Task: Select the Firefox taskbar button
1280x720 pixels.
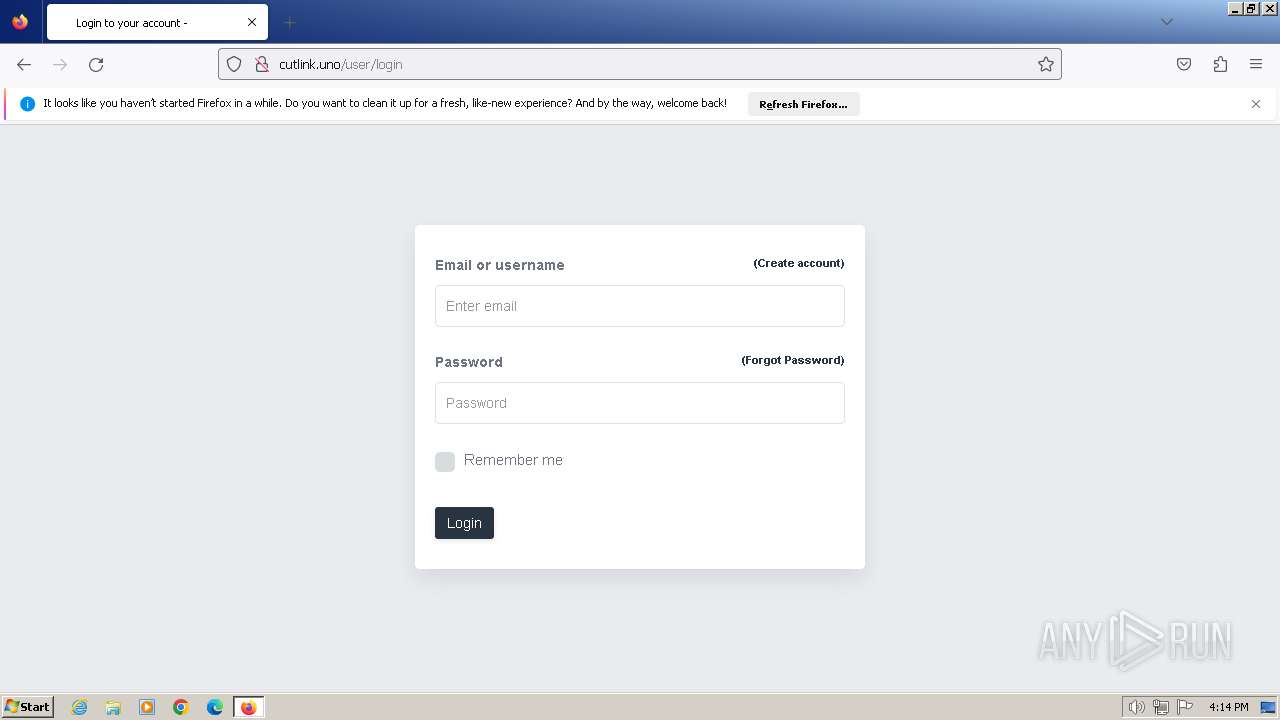Action: [249, 707]
